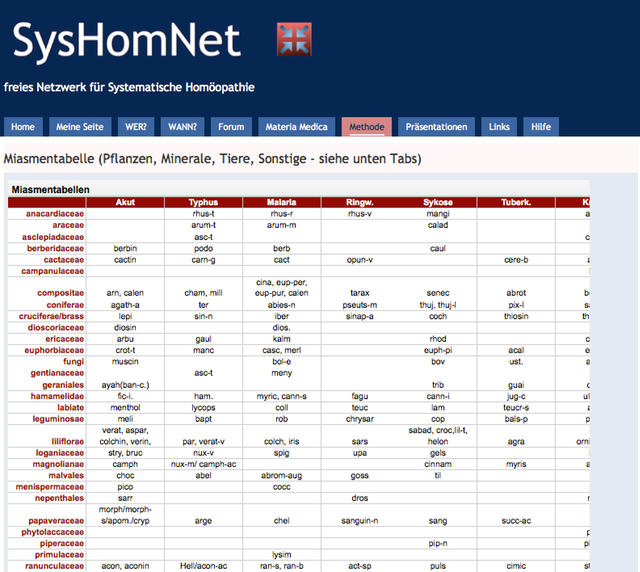Select the malvales row label
The width and height of the screenshot is (640, 572).
click(66, 475)
